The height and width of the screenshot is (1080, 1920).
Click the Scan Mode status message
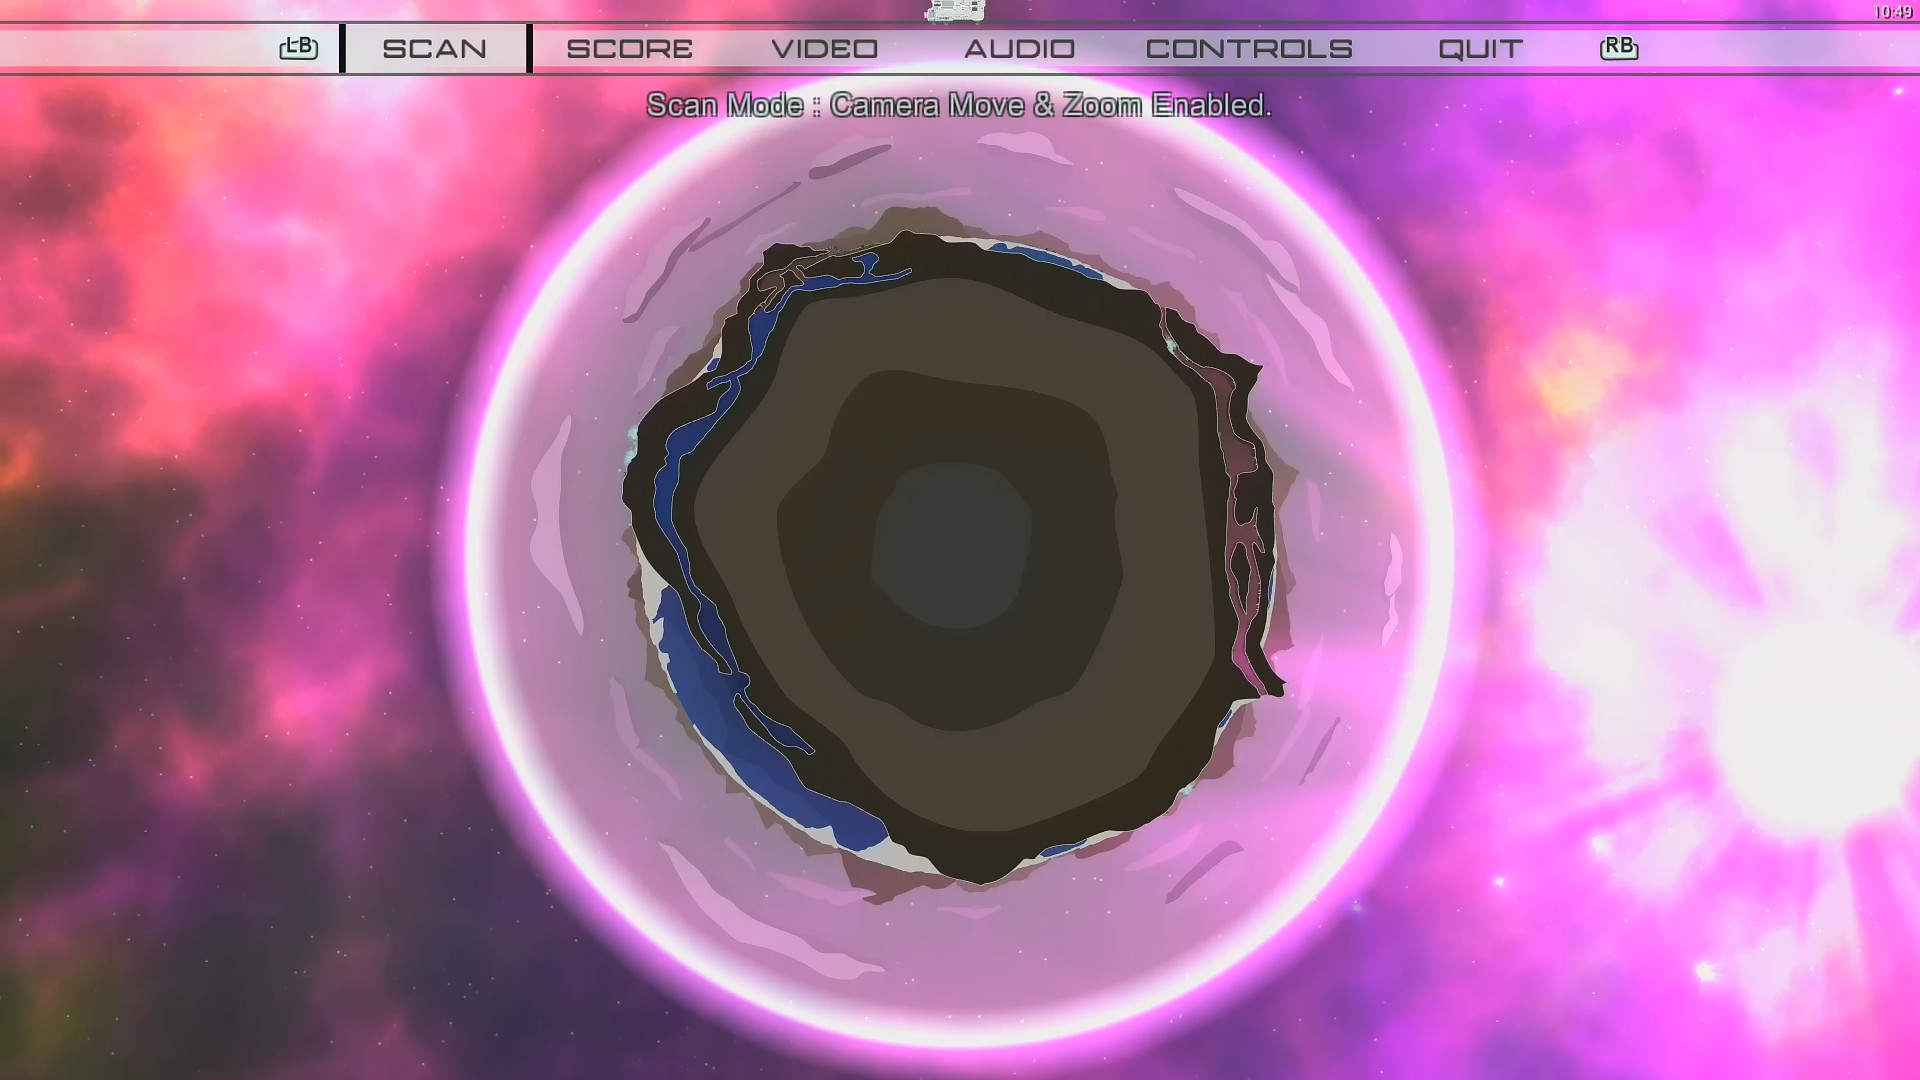point(961,104)
